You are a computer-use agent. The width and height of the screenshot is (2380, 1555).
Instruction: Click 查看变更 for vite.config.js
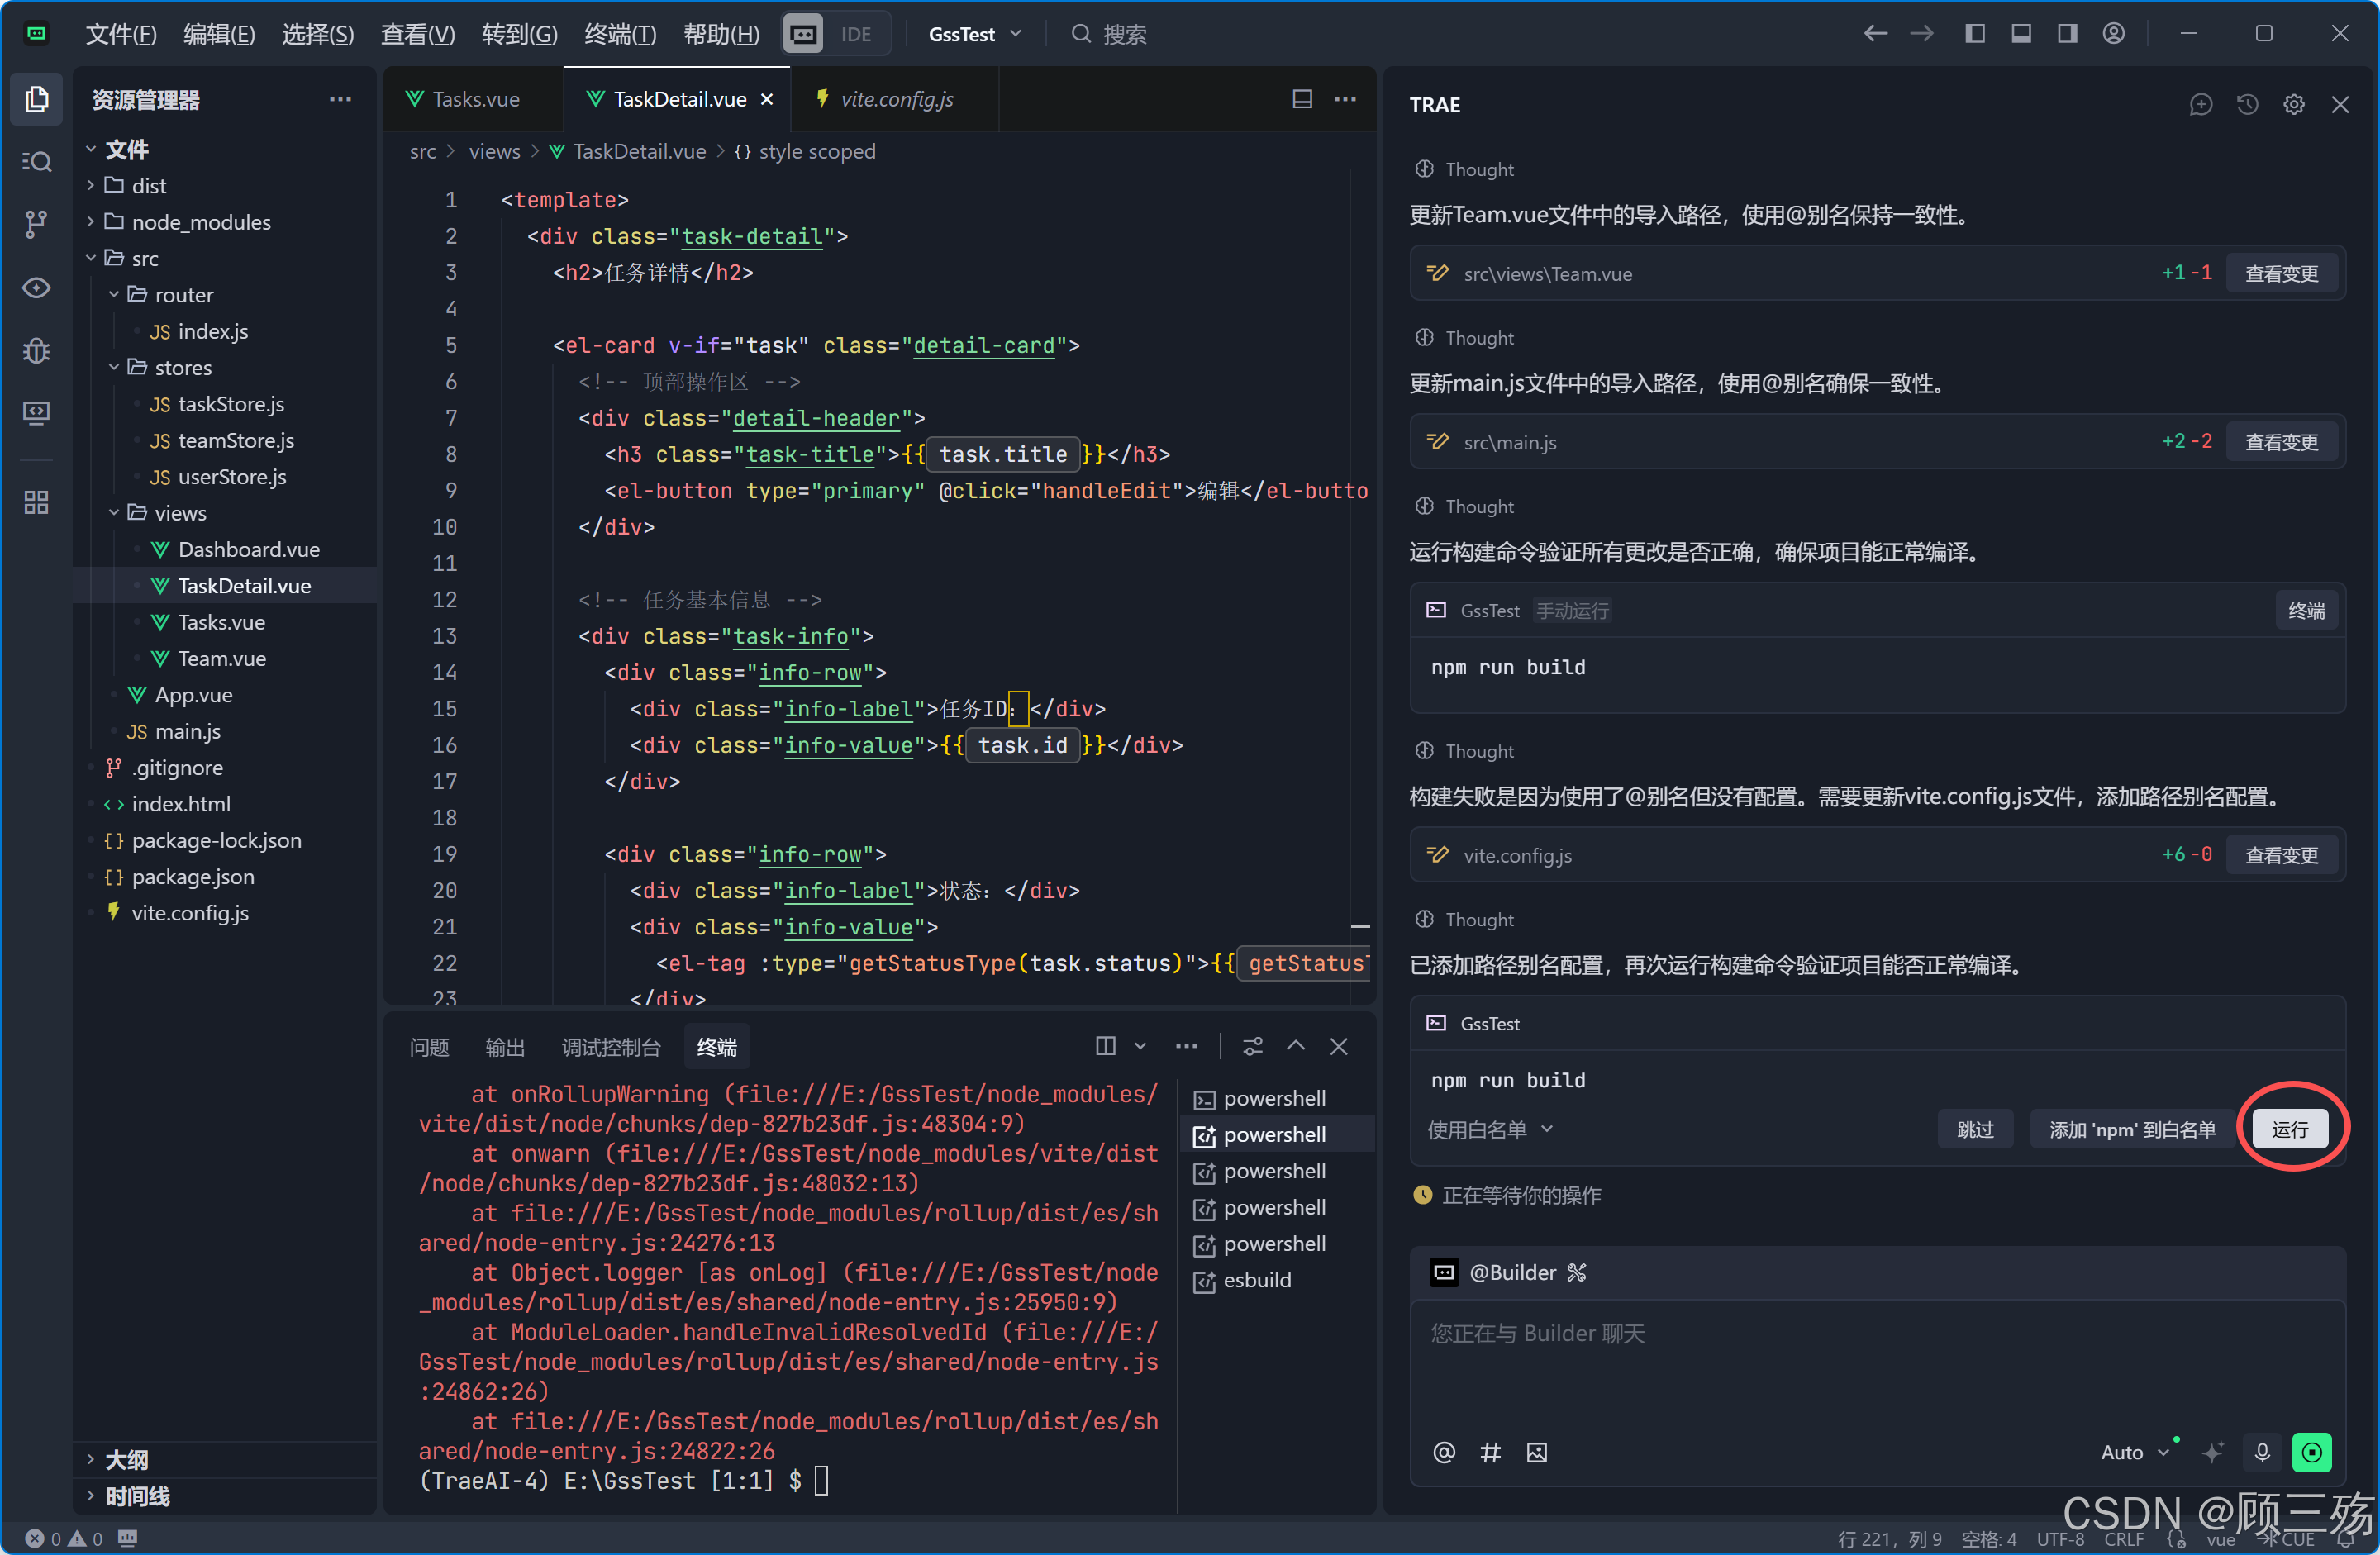pyautogui.click(x=2280, y=855)
